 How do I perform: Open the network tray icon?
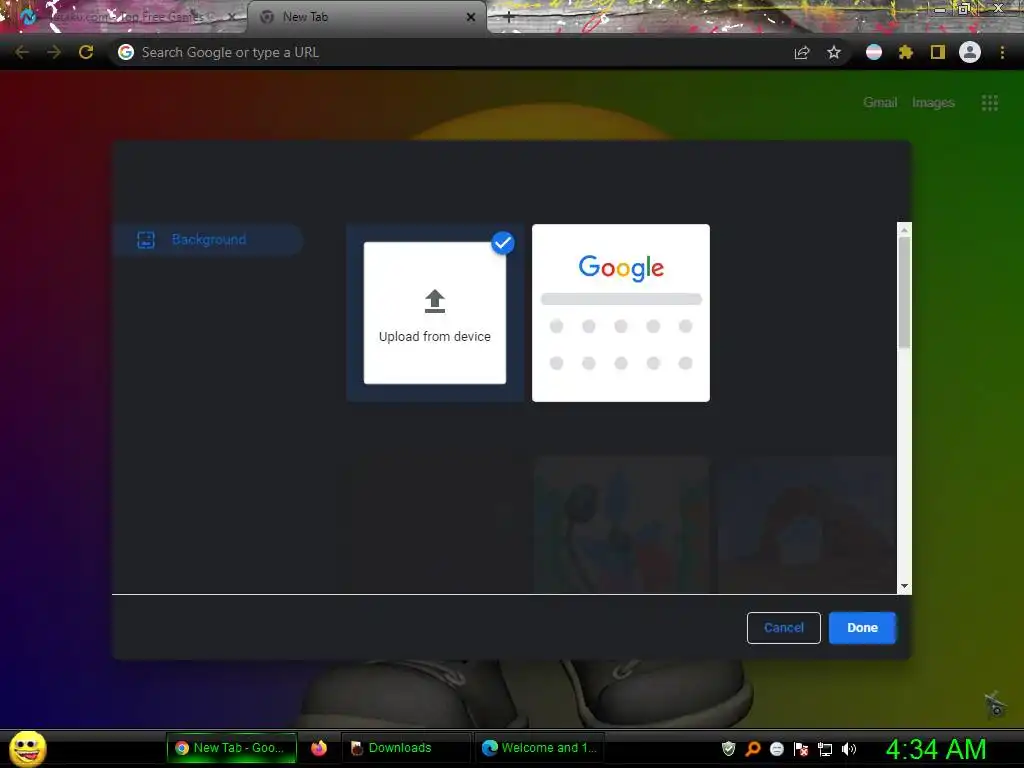825,748
